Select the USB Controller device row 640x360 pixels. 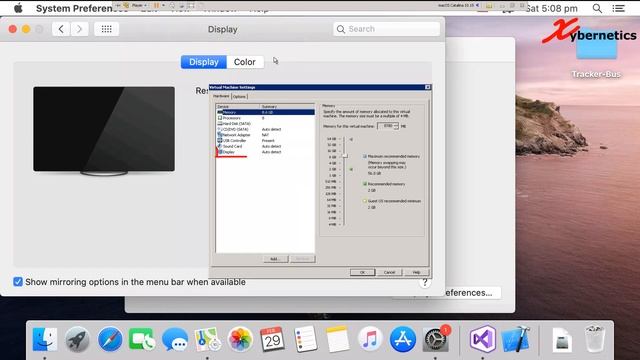265,140
